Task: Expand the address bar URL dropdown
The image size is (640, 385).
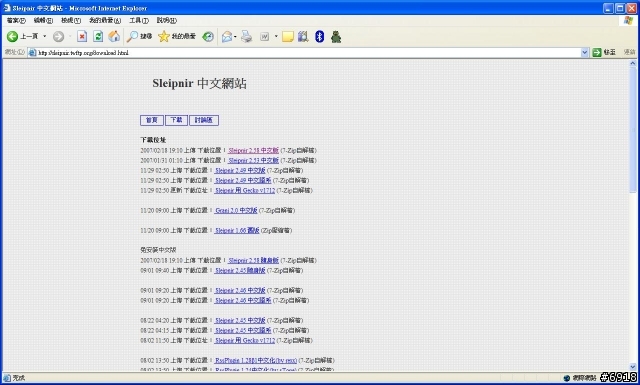Action: click(x=584, y=52)
